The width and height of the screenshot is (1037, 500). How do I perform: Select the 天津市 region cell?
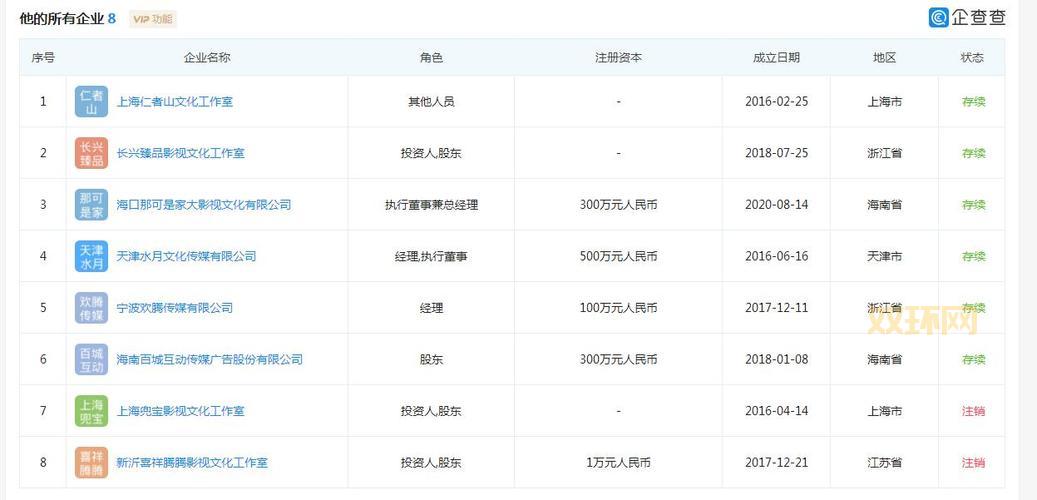(x=884, y=257)
